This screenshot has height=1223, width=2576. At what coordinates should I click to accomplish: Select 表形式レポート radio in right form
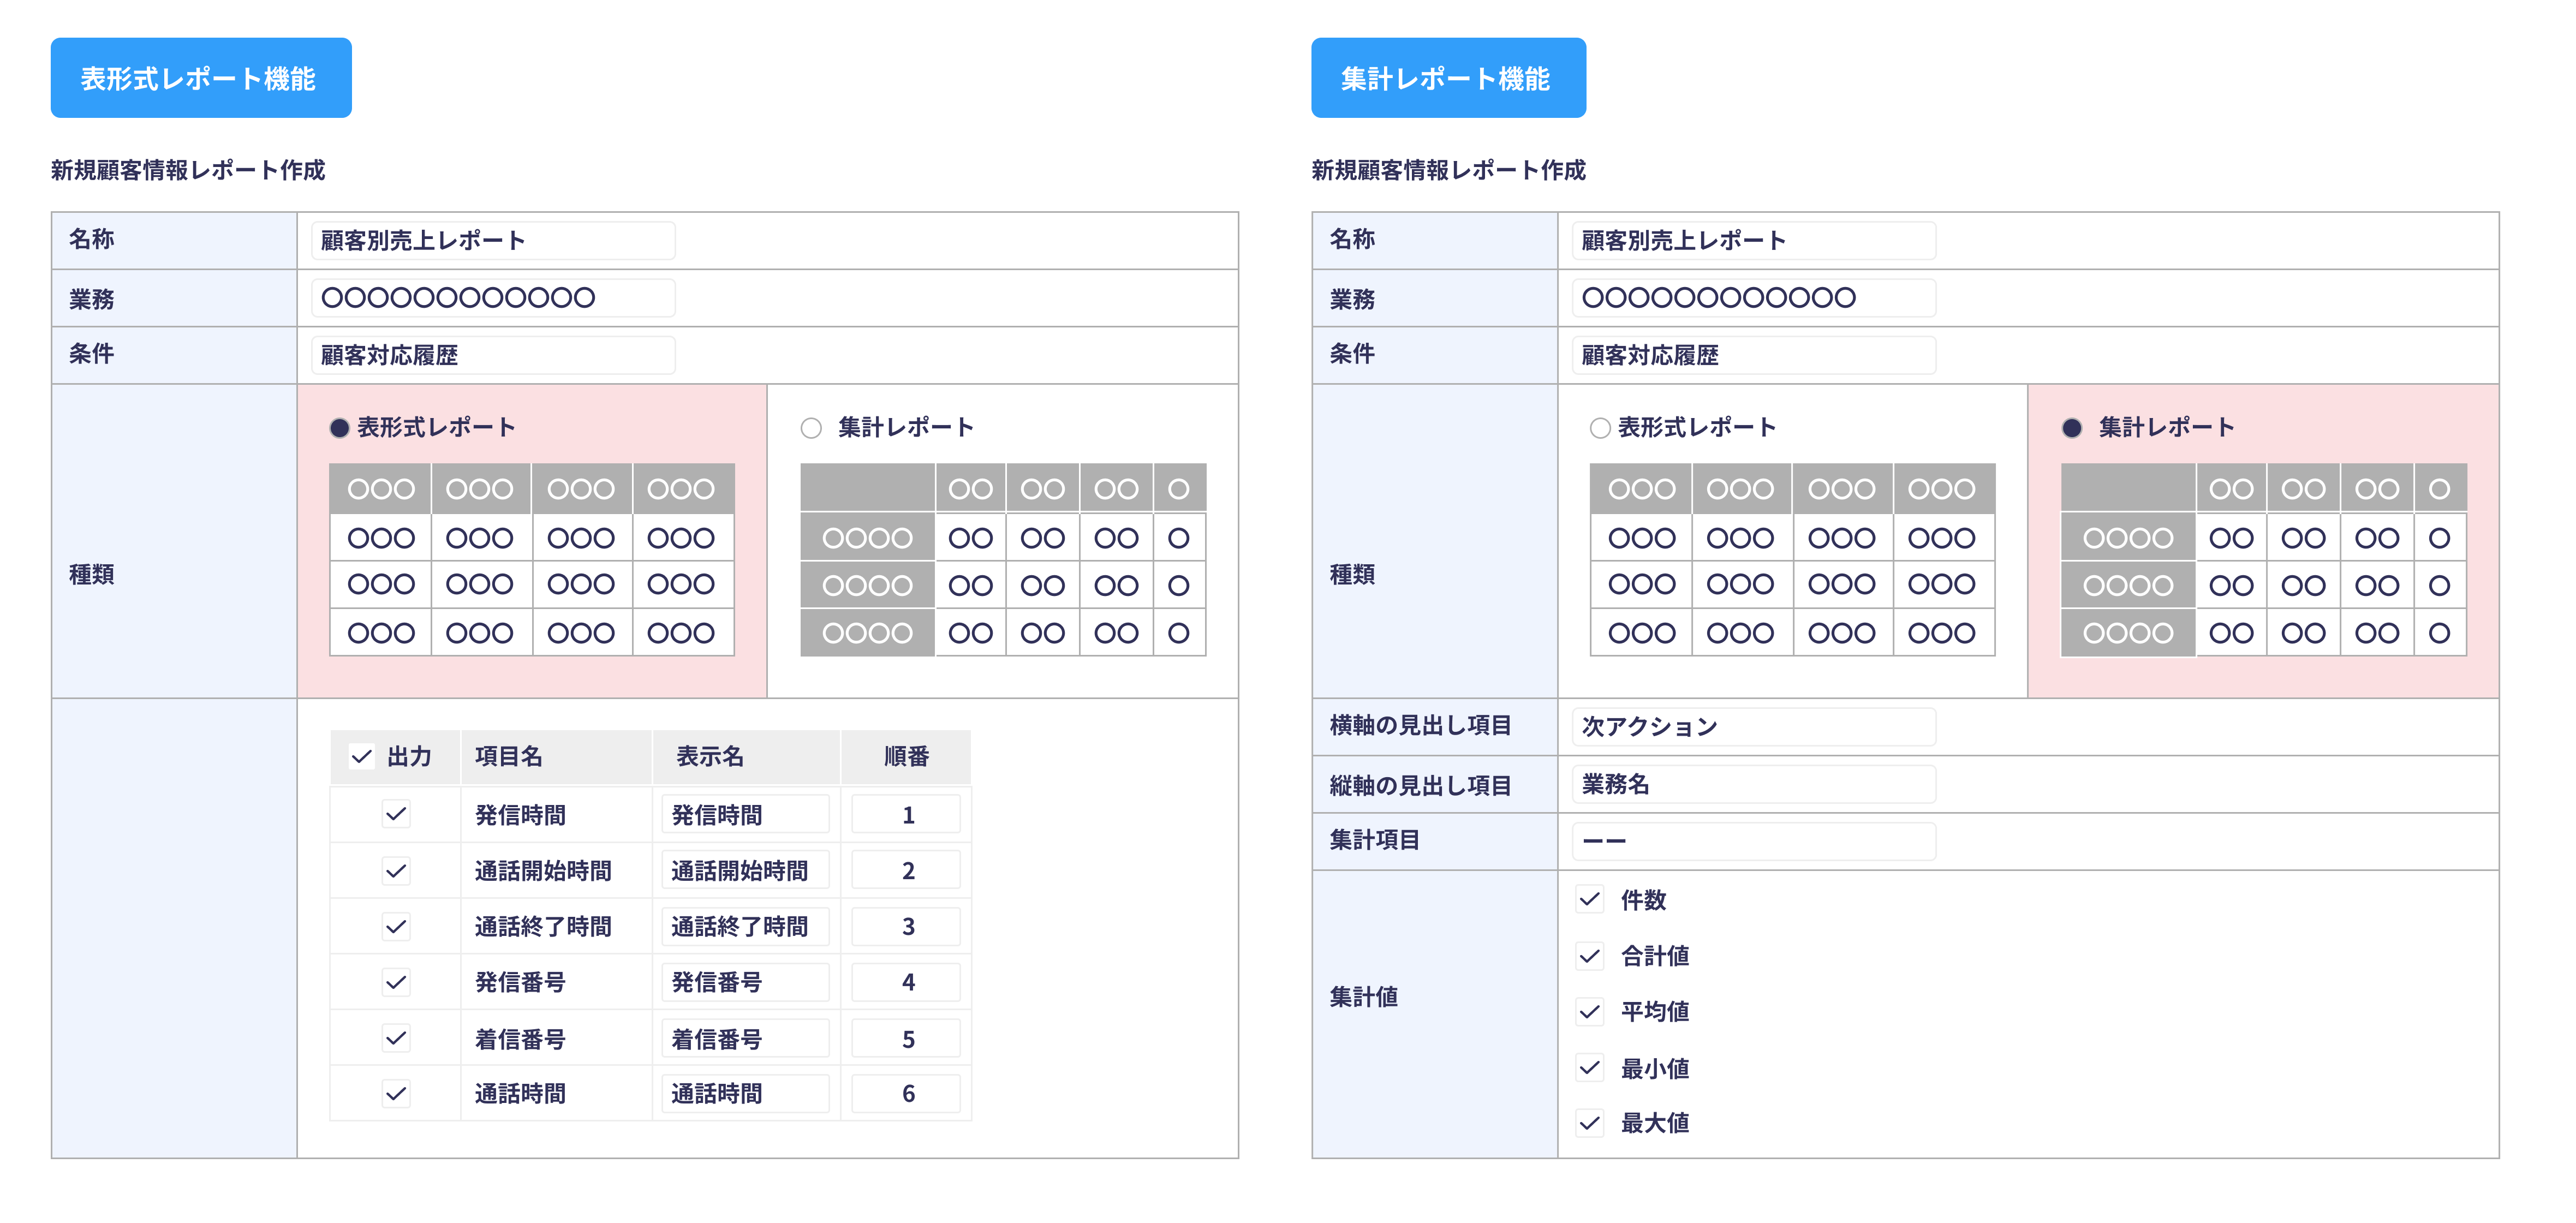1600,428
